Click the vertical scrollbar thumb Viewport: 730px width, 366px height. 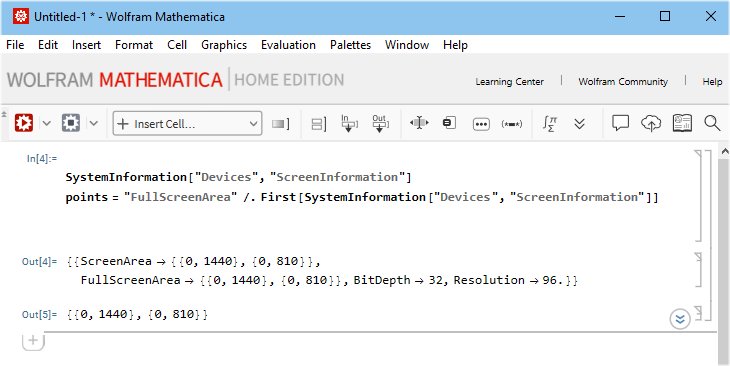point(724,261)
